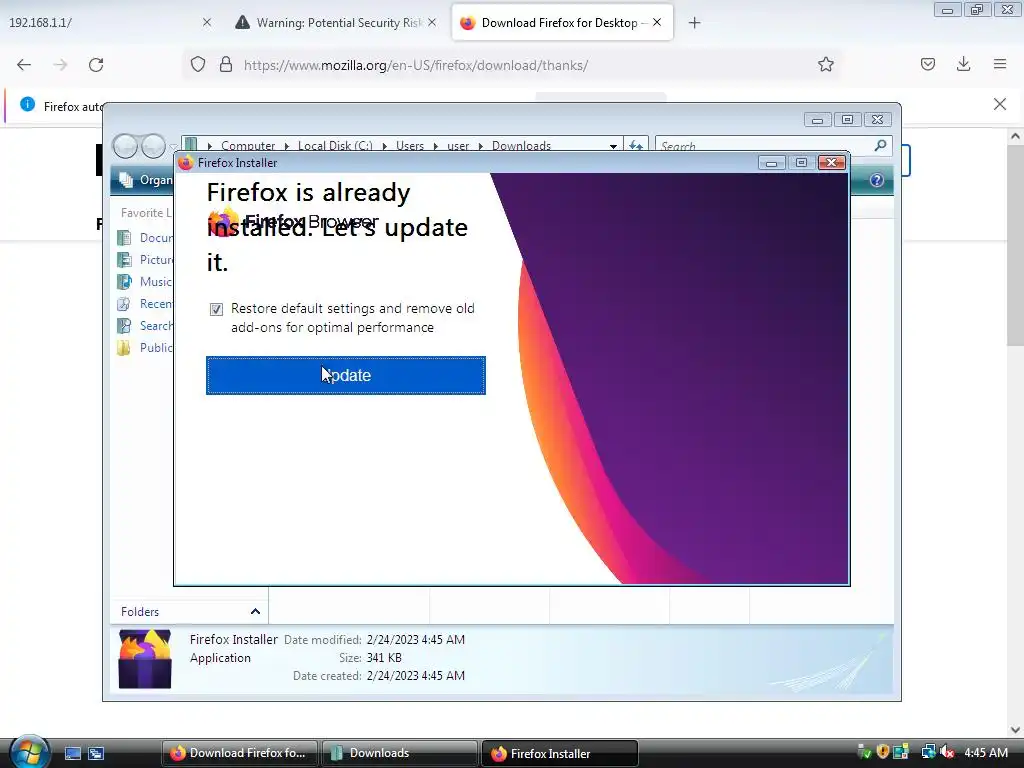
Task: Open tracking protection shield icon
Action: [x=198, y=65]
